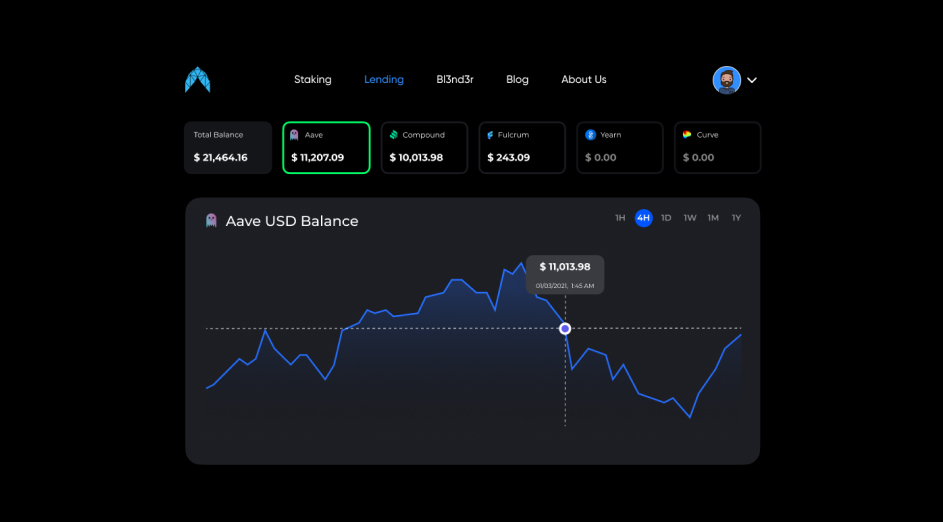Click the Compound green logo icon
Viewport: 943px width, 522px height.
393,135
